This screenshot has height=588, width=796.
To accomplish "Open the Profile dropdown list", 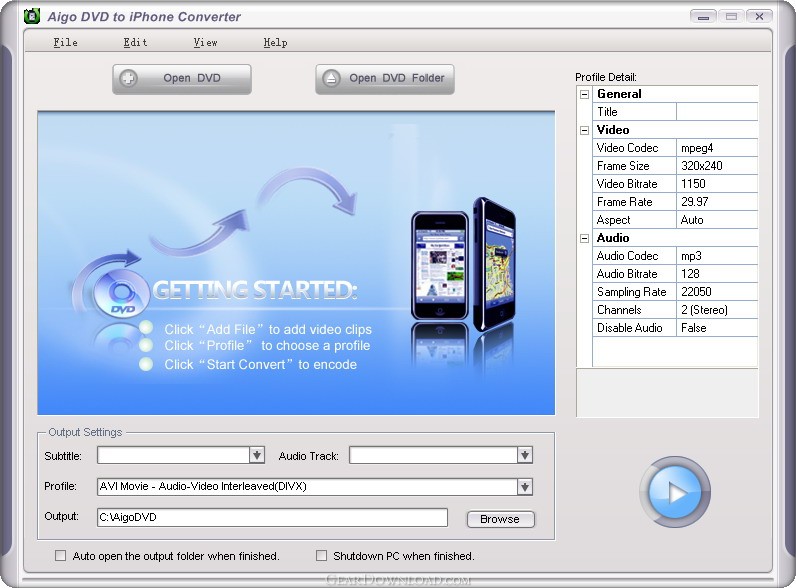I will pyautogui.click(x=525, y=487).
